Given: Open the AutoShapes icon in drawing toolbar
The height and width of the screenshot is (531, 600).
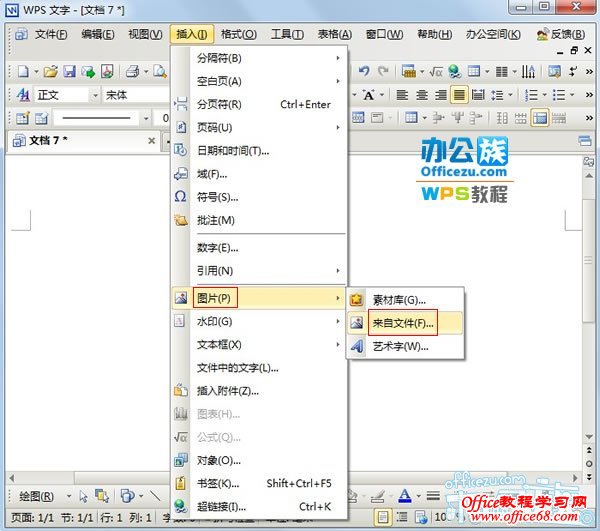Looking at the screenshot, I should (x=127, y=496).
